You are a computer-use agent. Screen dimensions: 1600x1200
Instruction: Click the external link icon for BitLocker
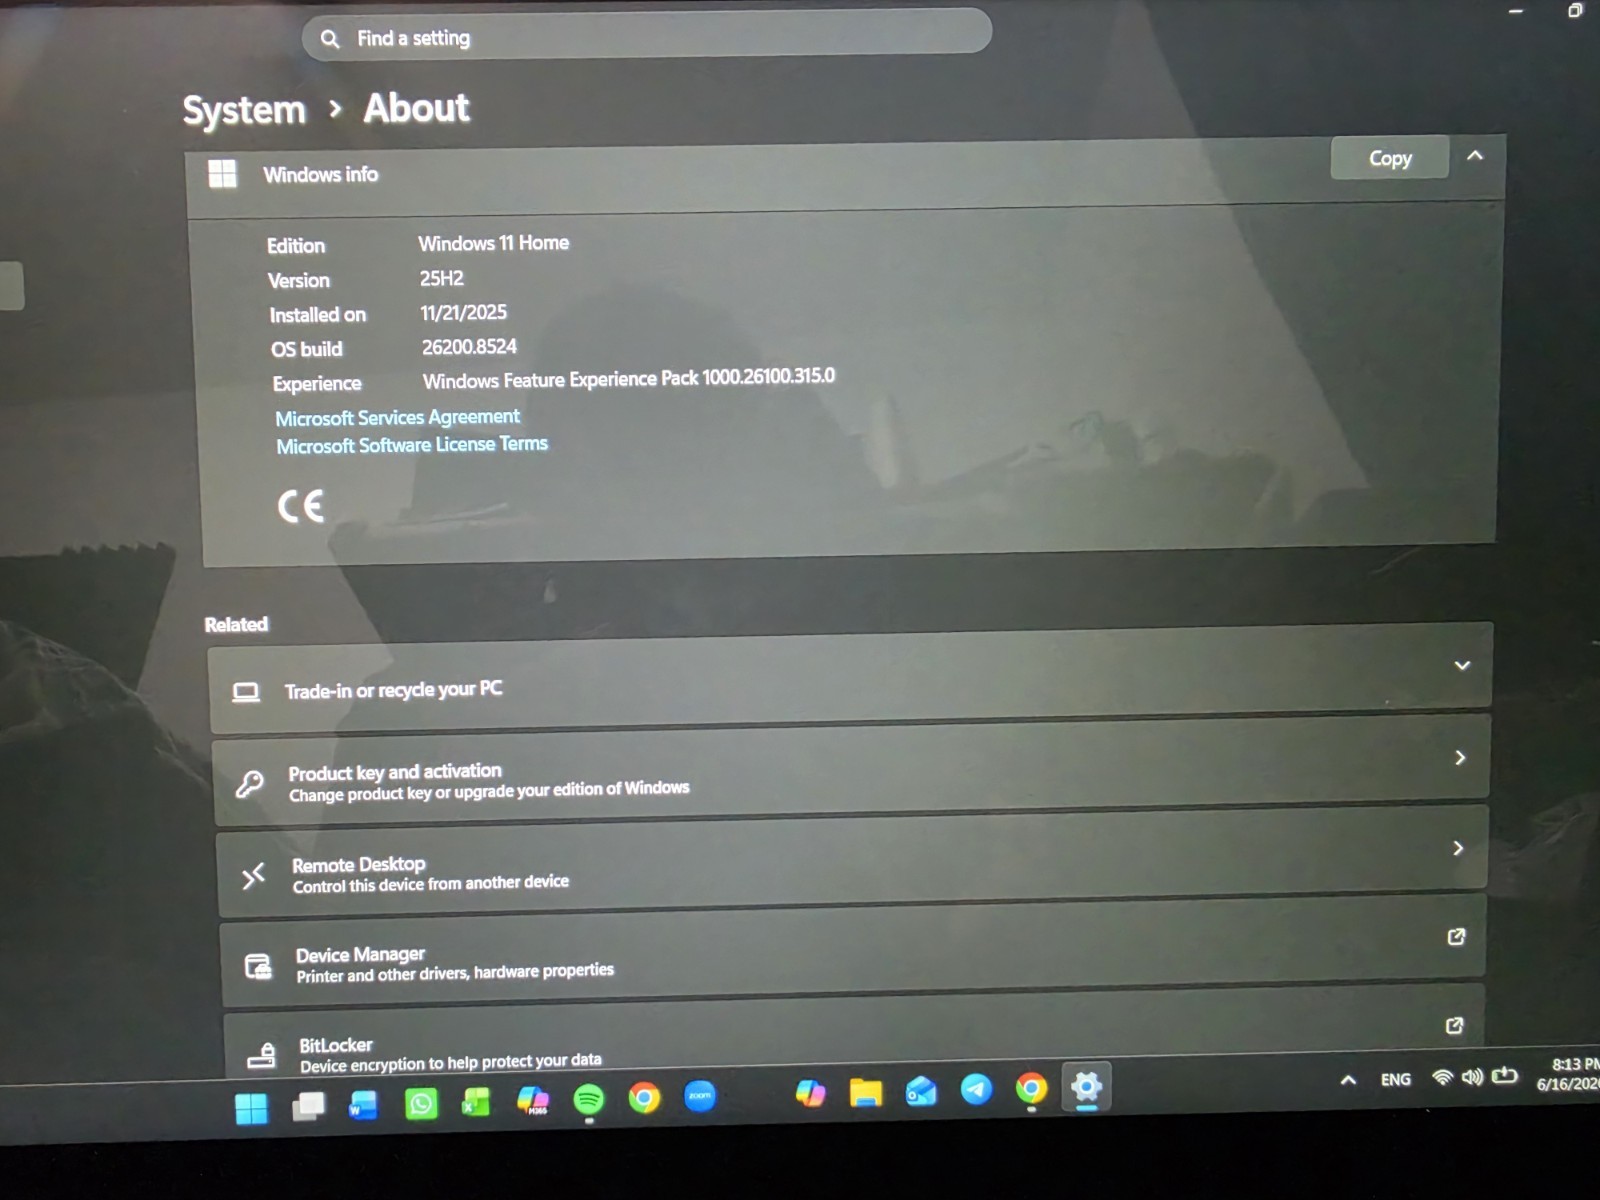point(1454,1026)
